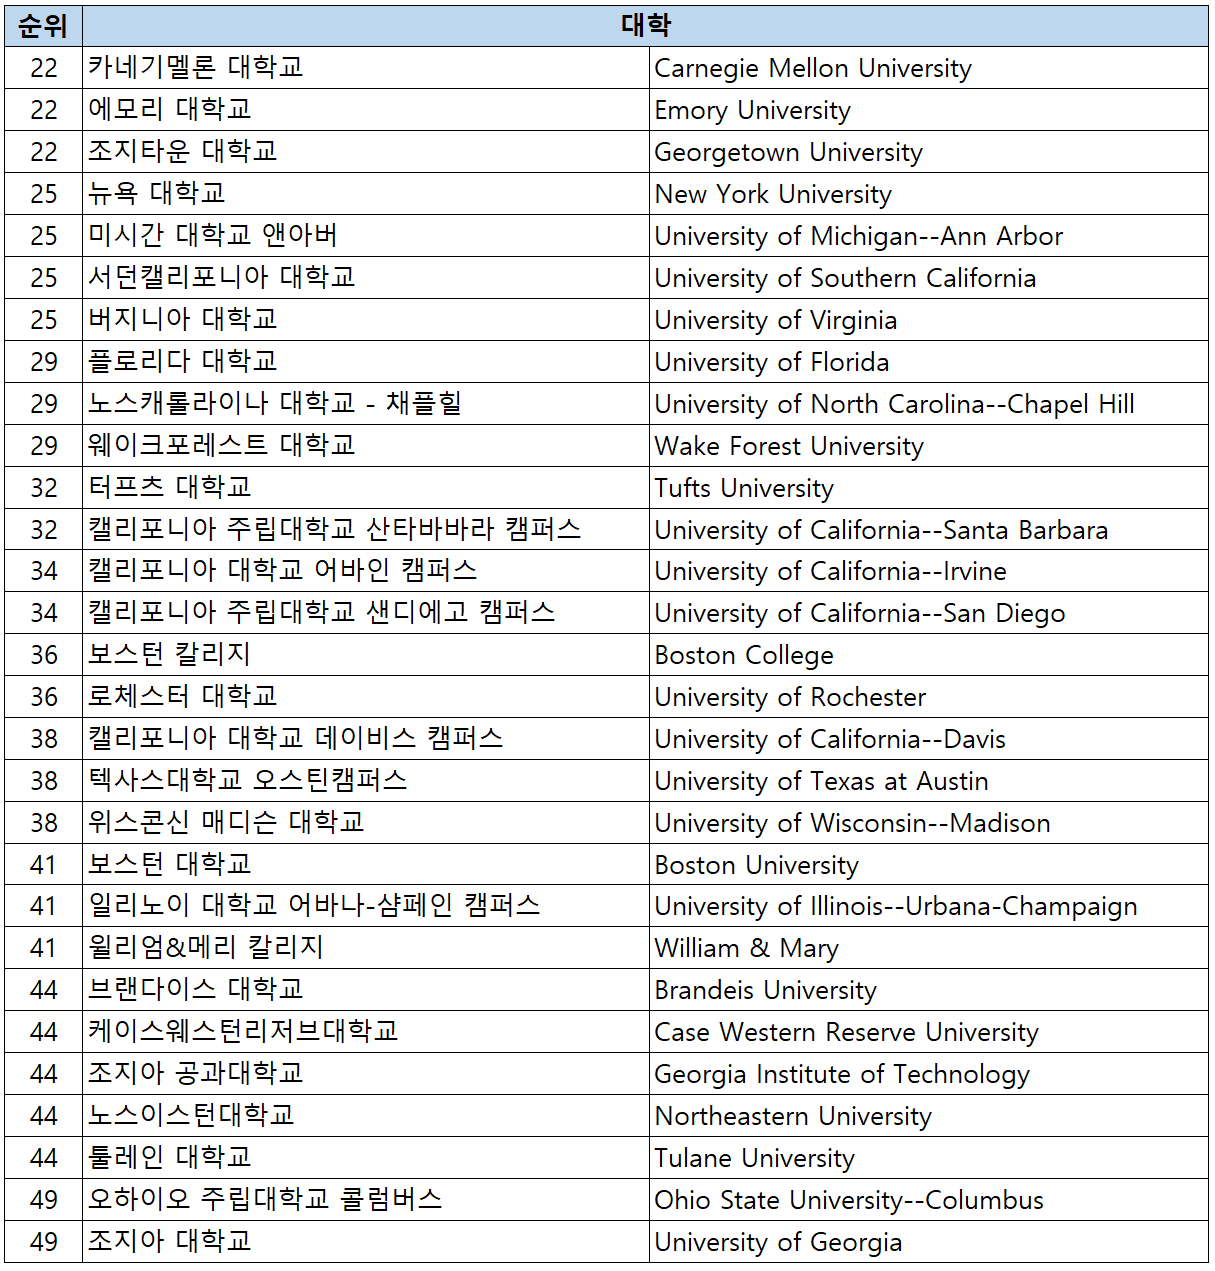The height and width of the screenshot is (1271, 1215).
Task: Select the cell 브랜다이스 대학교
Action: [366, 990]
